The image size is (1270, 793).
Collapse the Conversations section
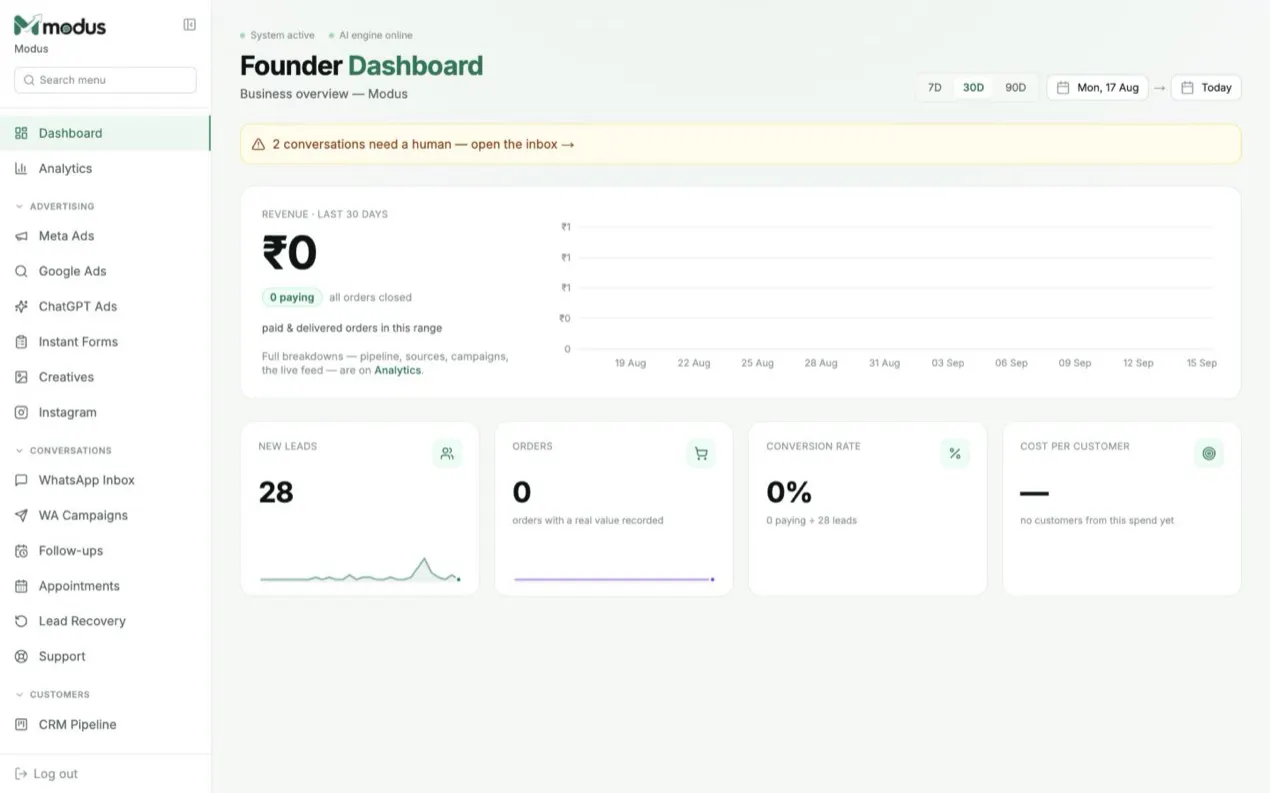point(64,451)
